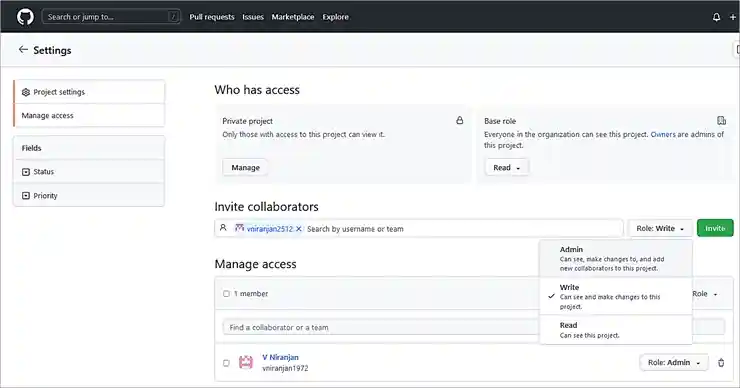Click V Niranjan's avatar image
740x388 pixels.
[x=246, y=363]
